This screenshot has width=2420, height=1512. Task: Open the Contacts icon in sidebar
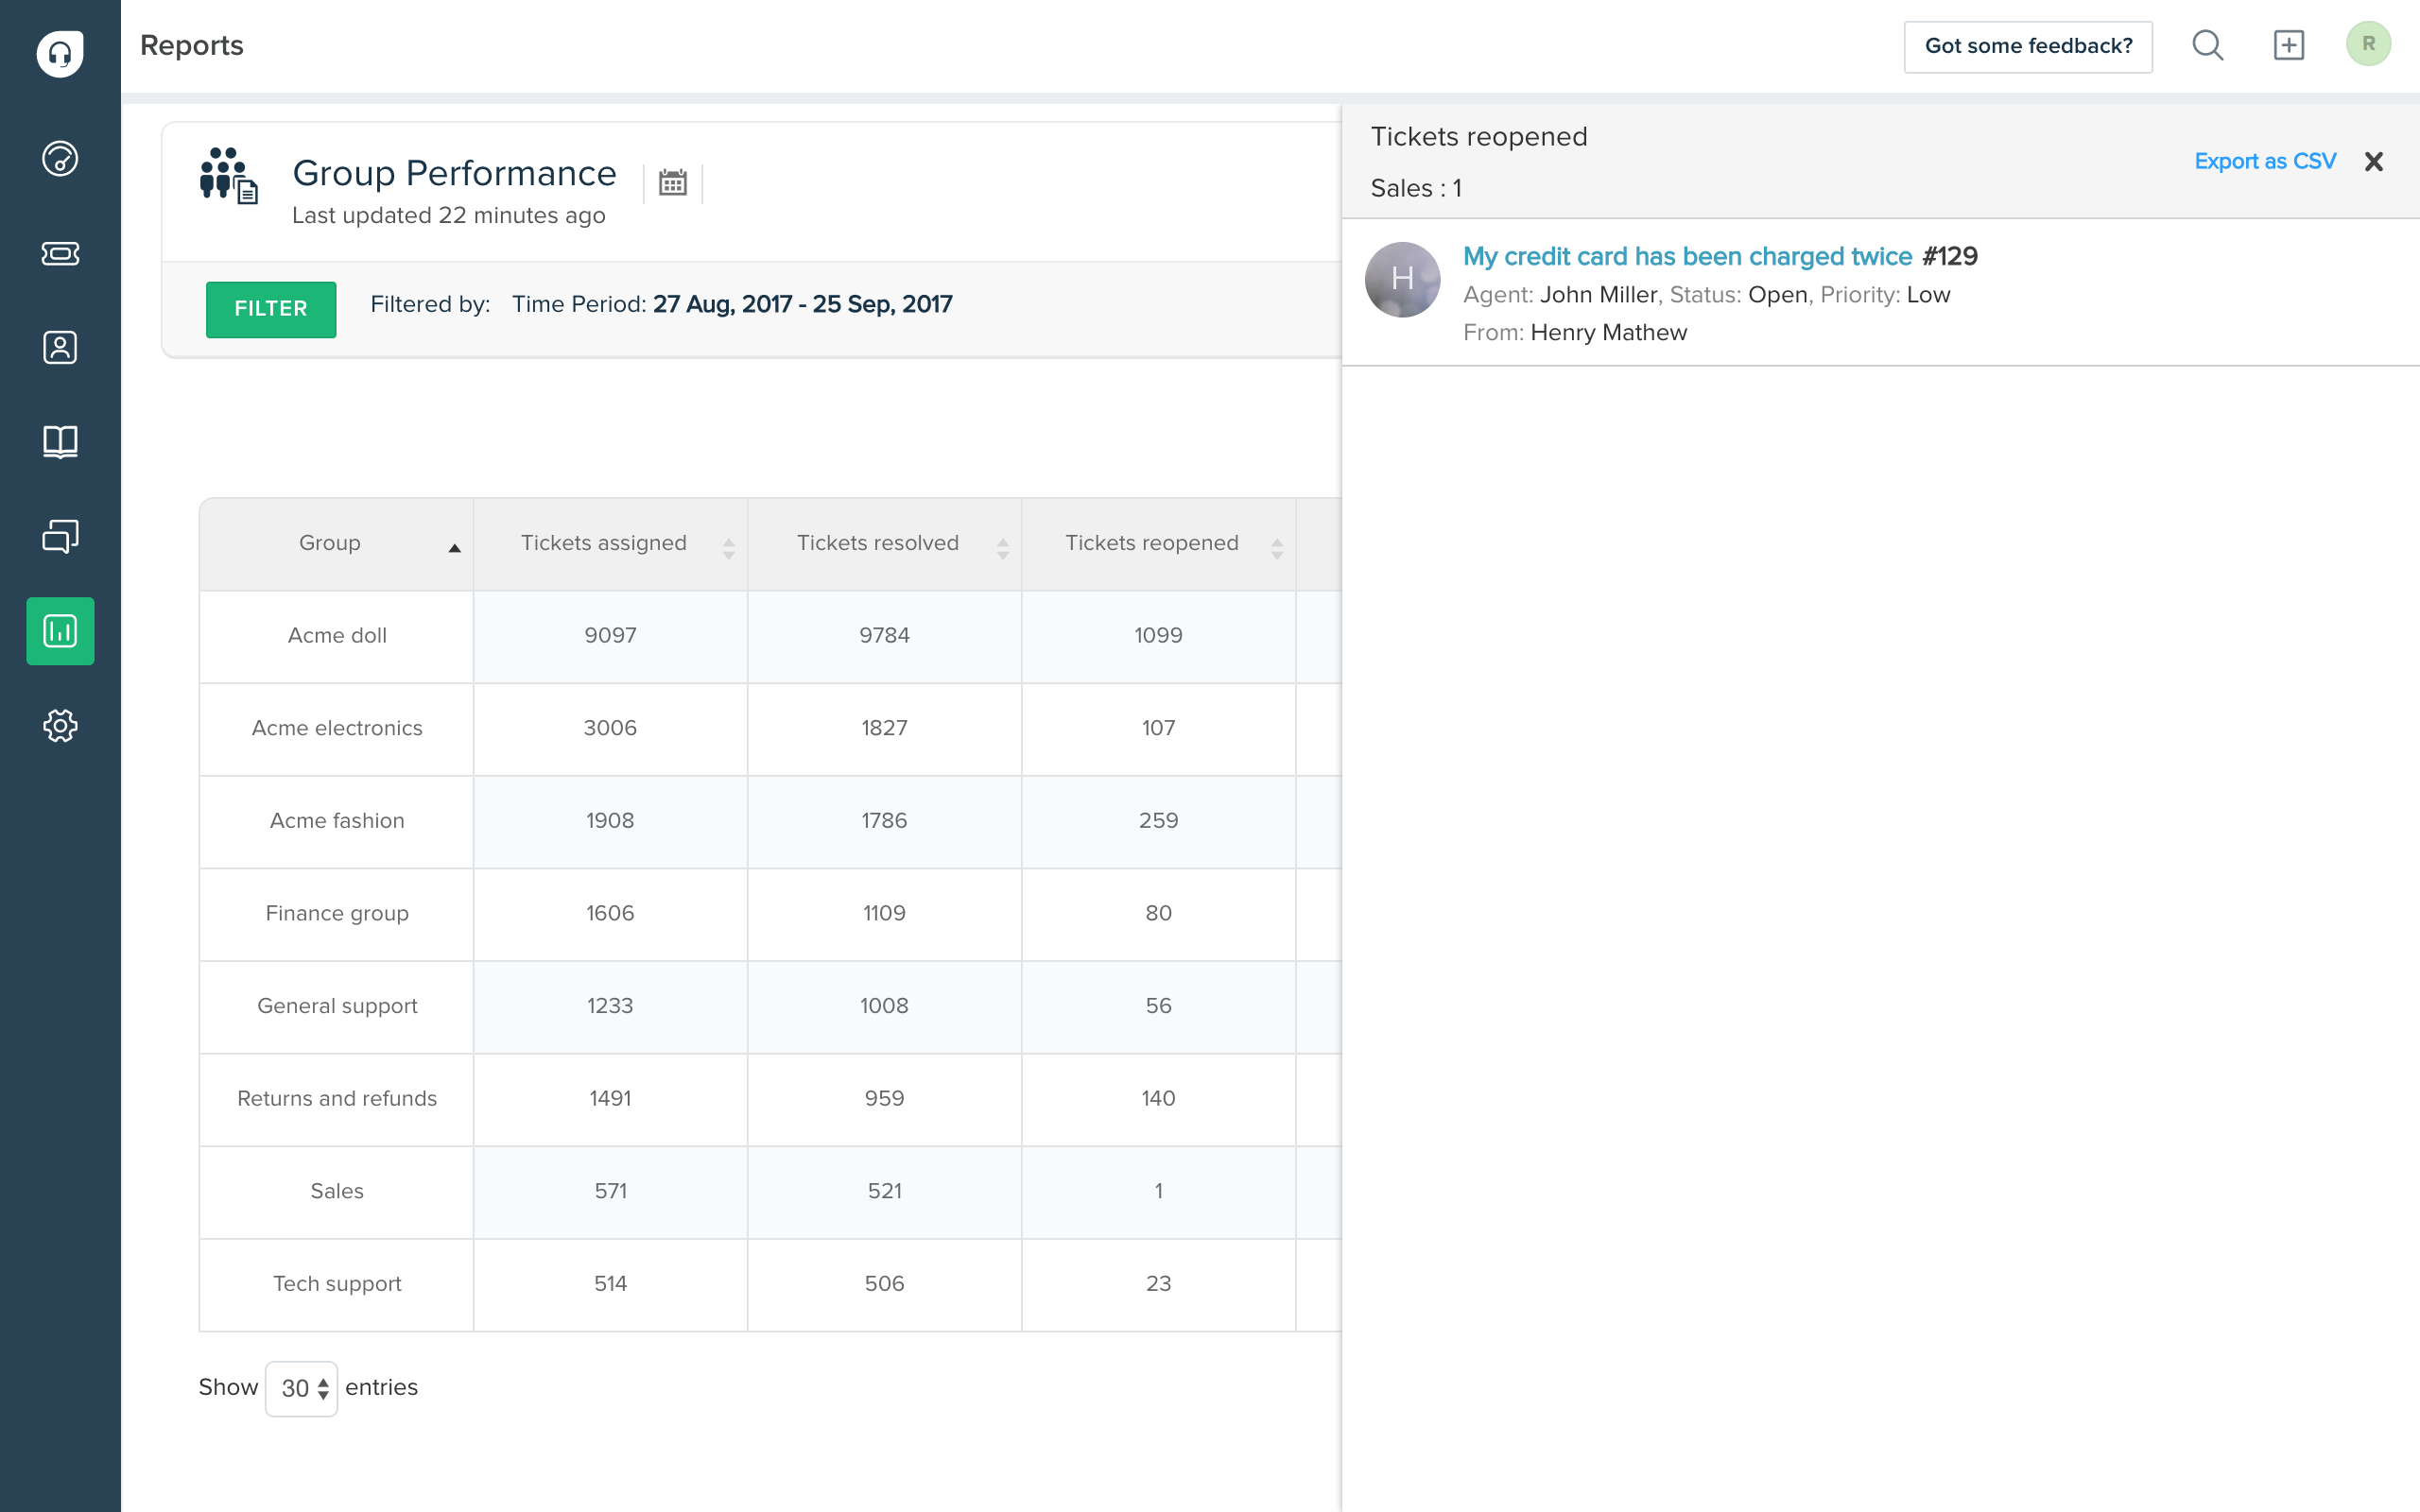tap(60, 347)
